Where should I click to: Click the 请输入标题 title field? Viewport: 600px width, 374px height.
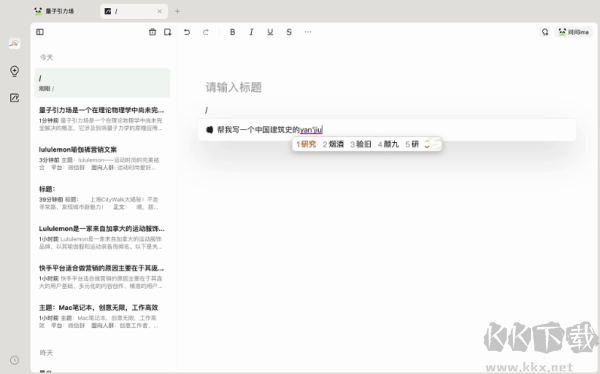[x=234, y=87]
